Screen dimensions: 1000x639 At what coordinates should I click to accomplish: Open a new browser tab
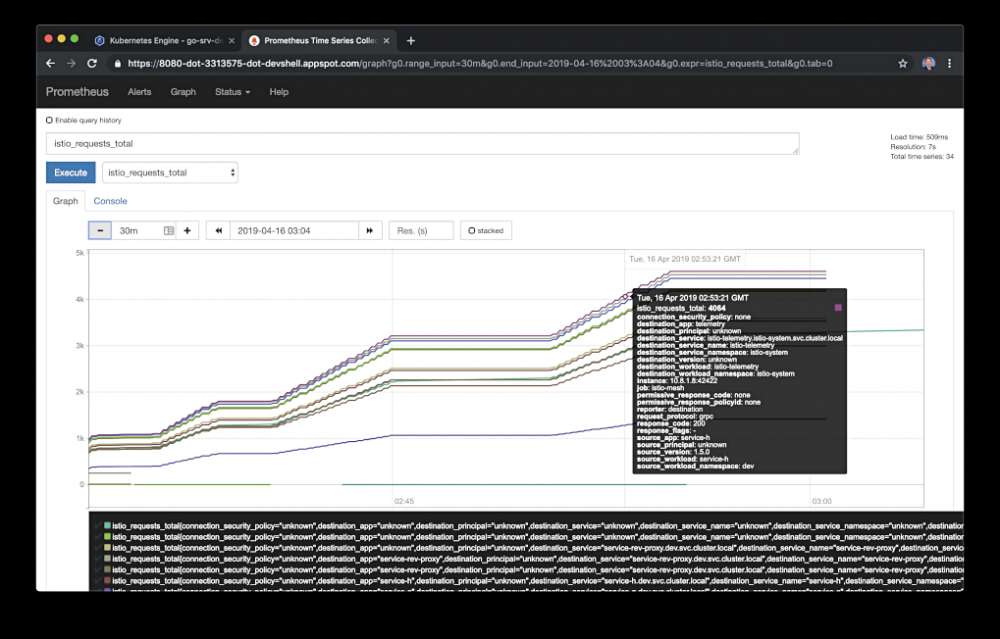pyautogui.click(x=411, y=40)
